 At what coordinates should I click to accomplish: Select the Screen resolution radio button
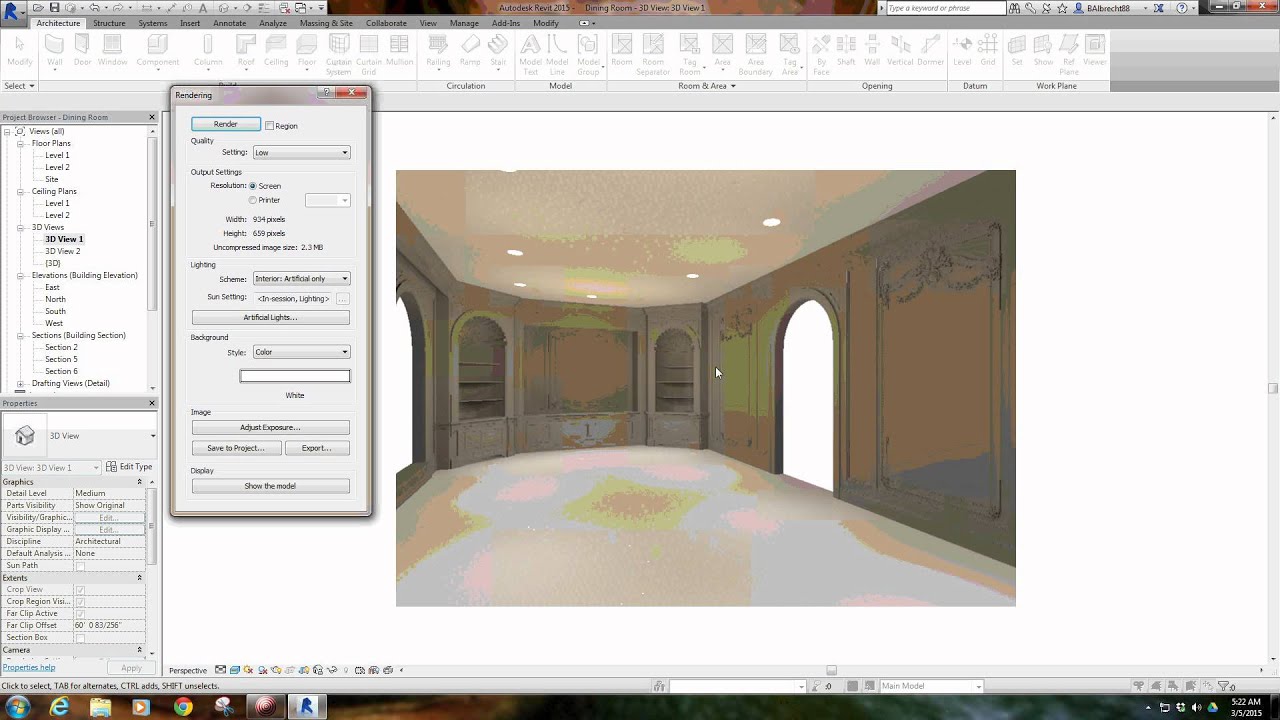[x=253, y=186]
